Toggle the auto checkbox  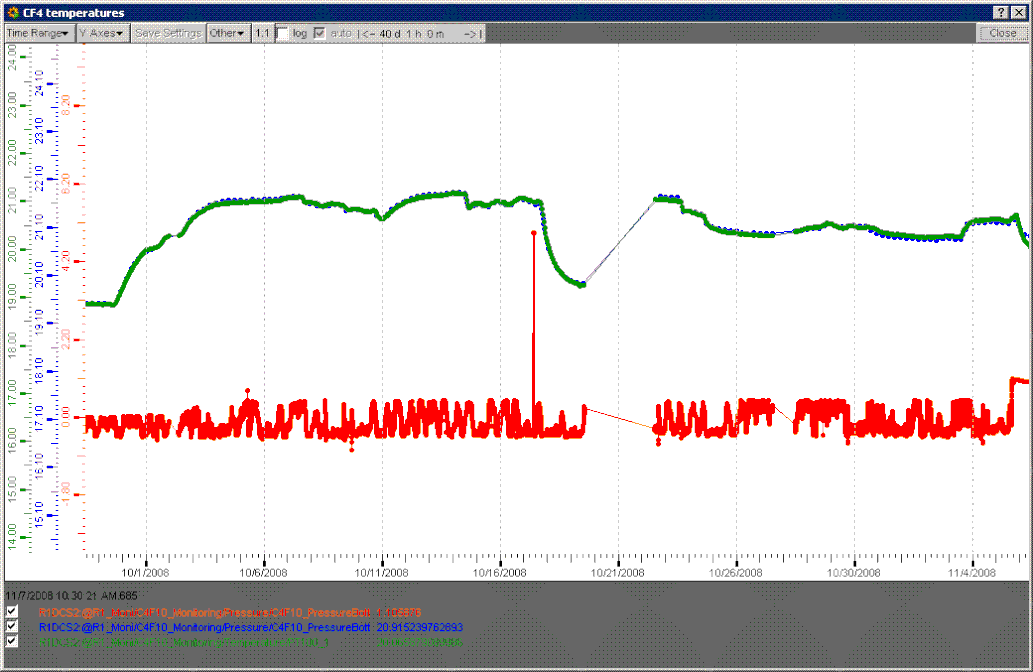pos(320,33)
